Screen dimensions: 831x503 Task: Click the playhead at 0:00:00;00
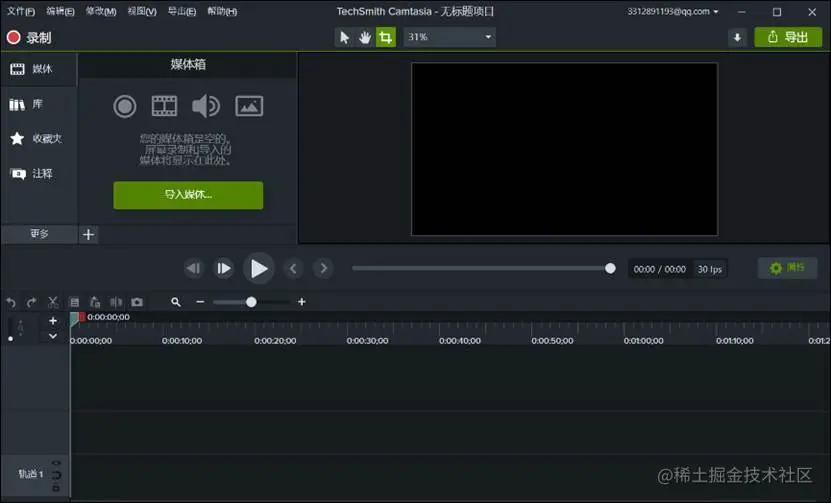coord(75,318)
